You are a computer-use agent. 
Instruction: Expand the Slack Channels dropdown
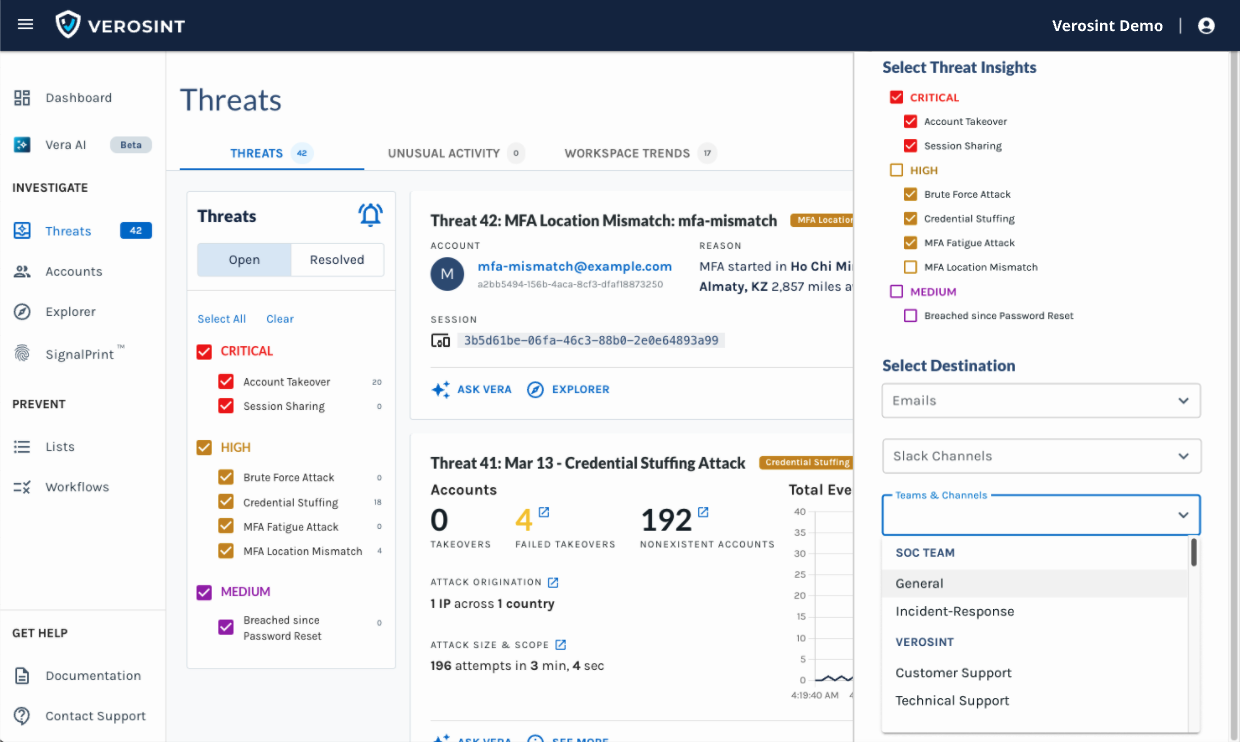(x=1041, y=456)
